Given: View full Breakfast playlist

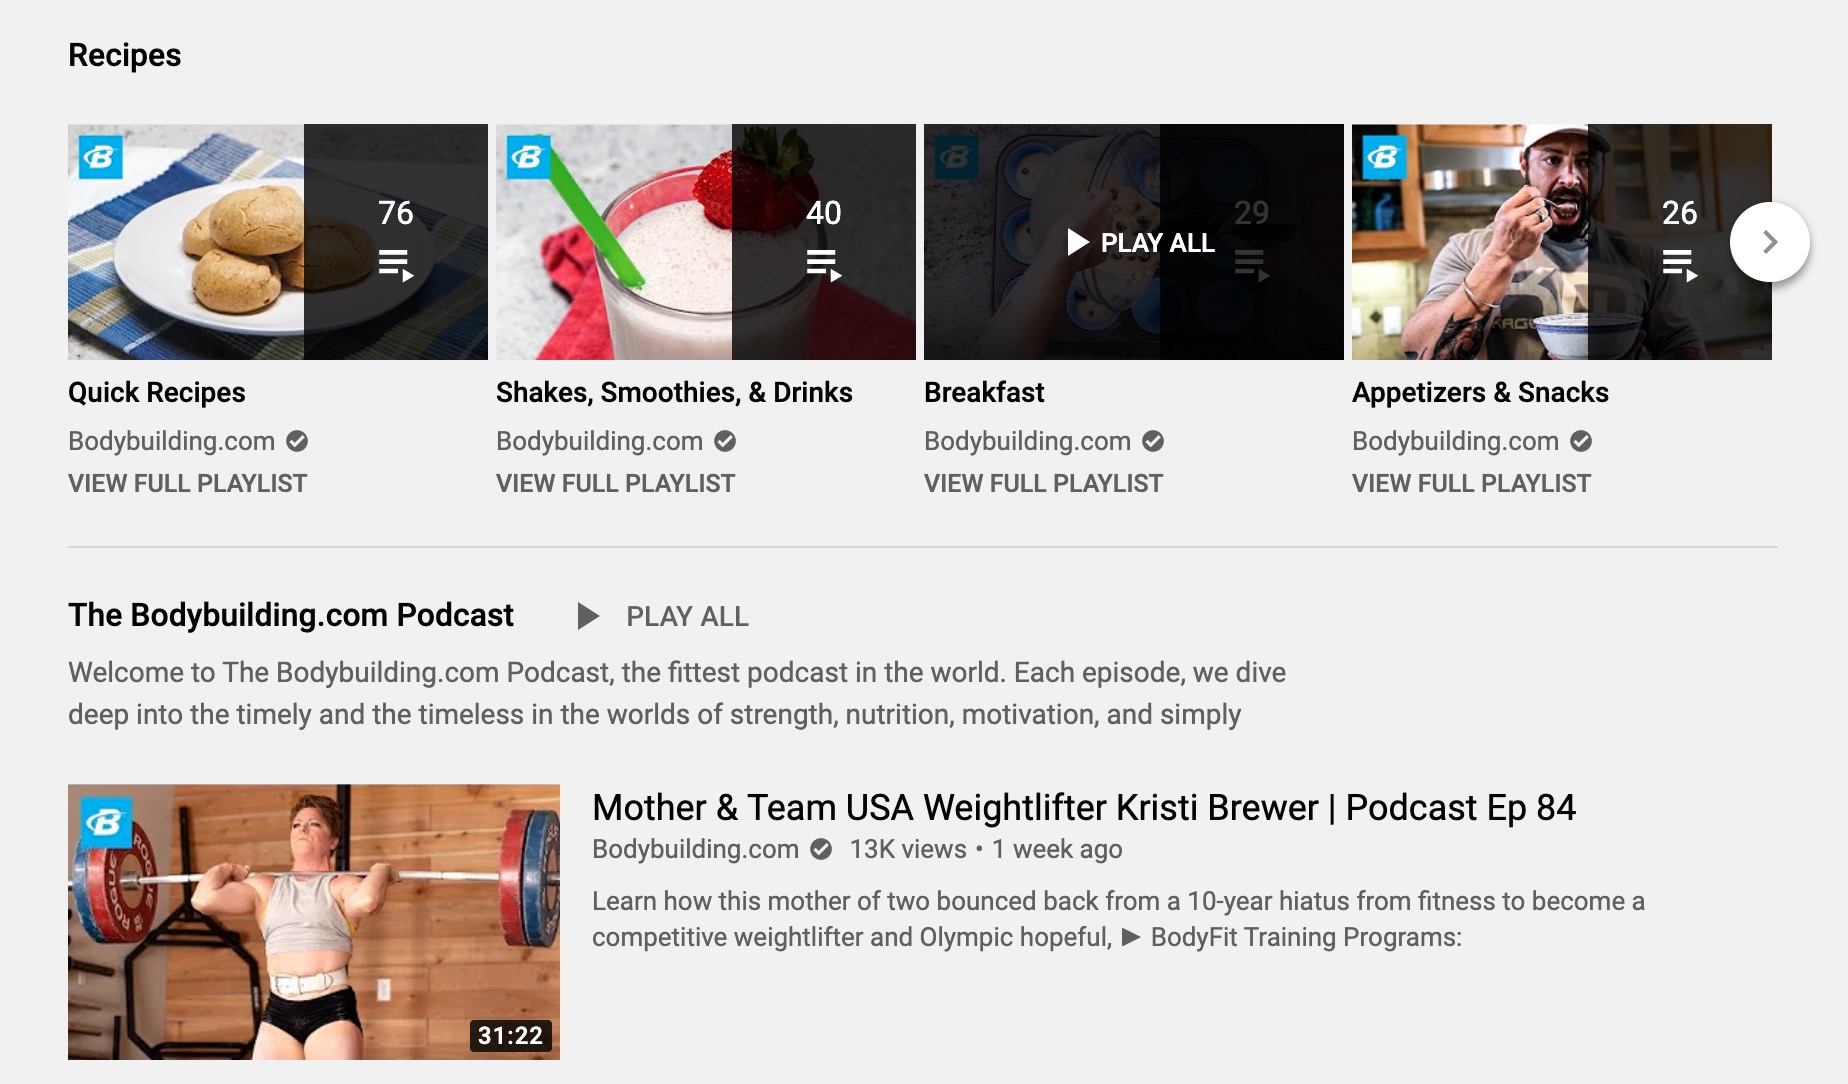Looking at the screenshot, I should (x=1044, y=484).
